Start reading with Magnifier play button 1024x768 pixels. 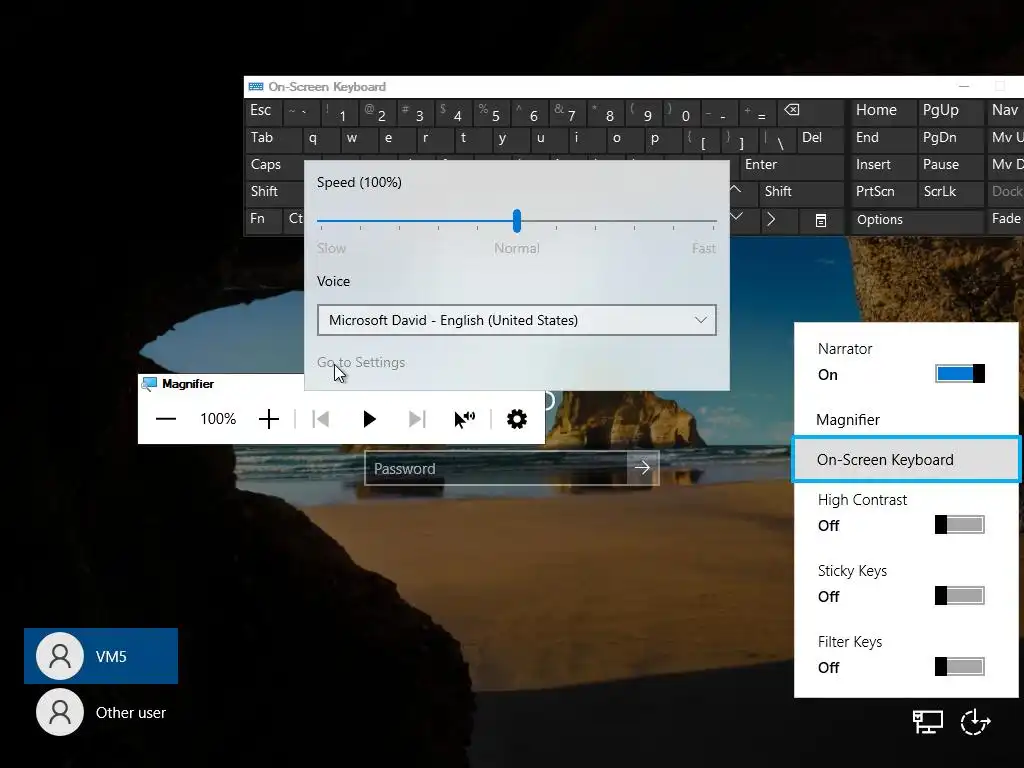tap(369, 419)
